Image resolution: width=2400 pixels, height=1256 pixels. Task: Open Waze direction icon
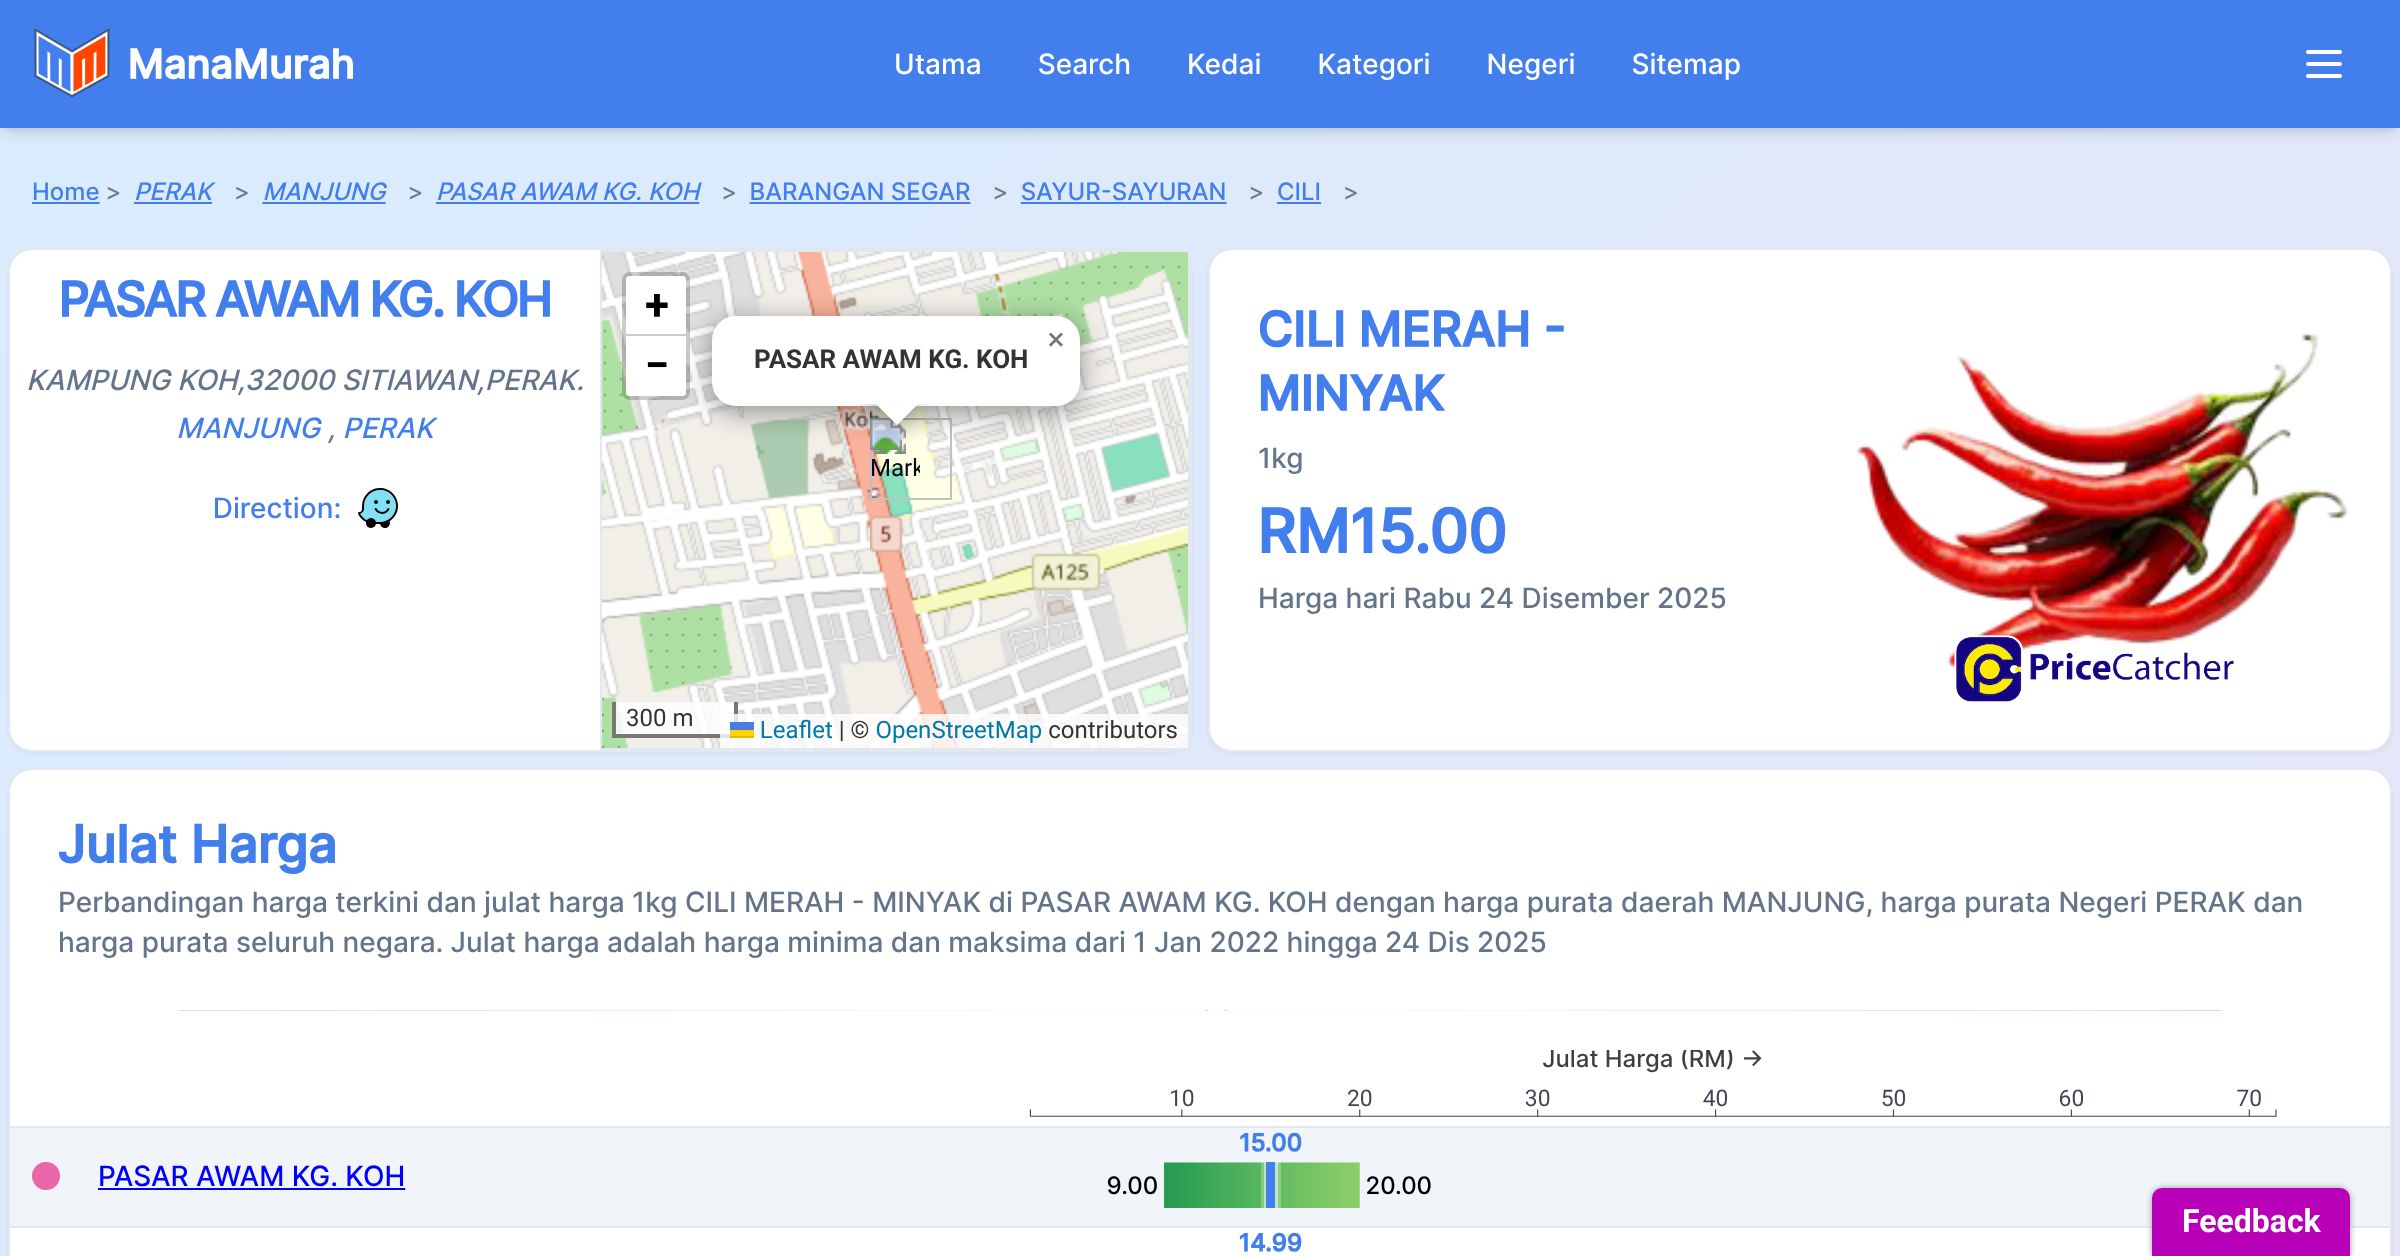point(378,508)
